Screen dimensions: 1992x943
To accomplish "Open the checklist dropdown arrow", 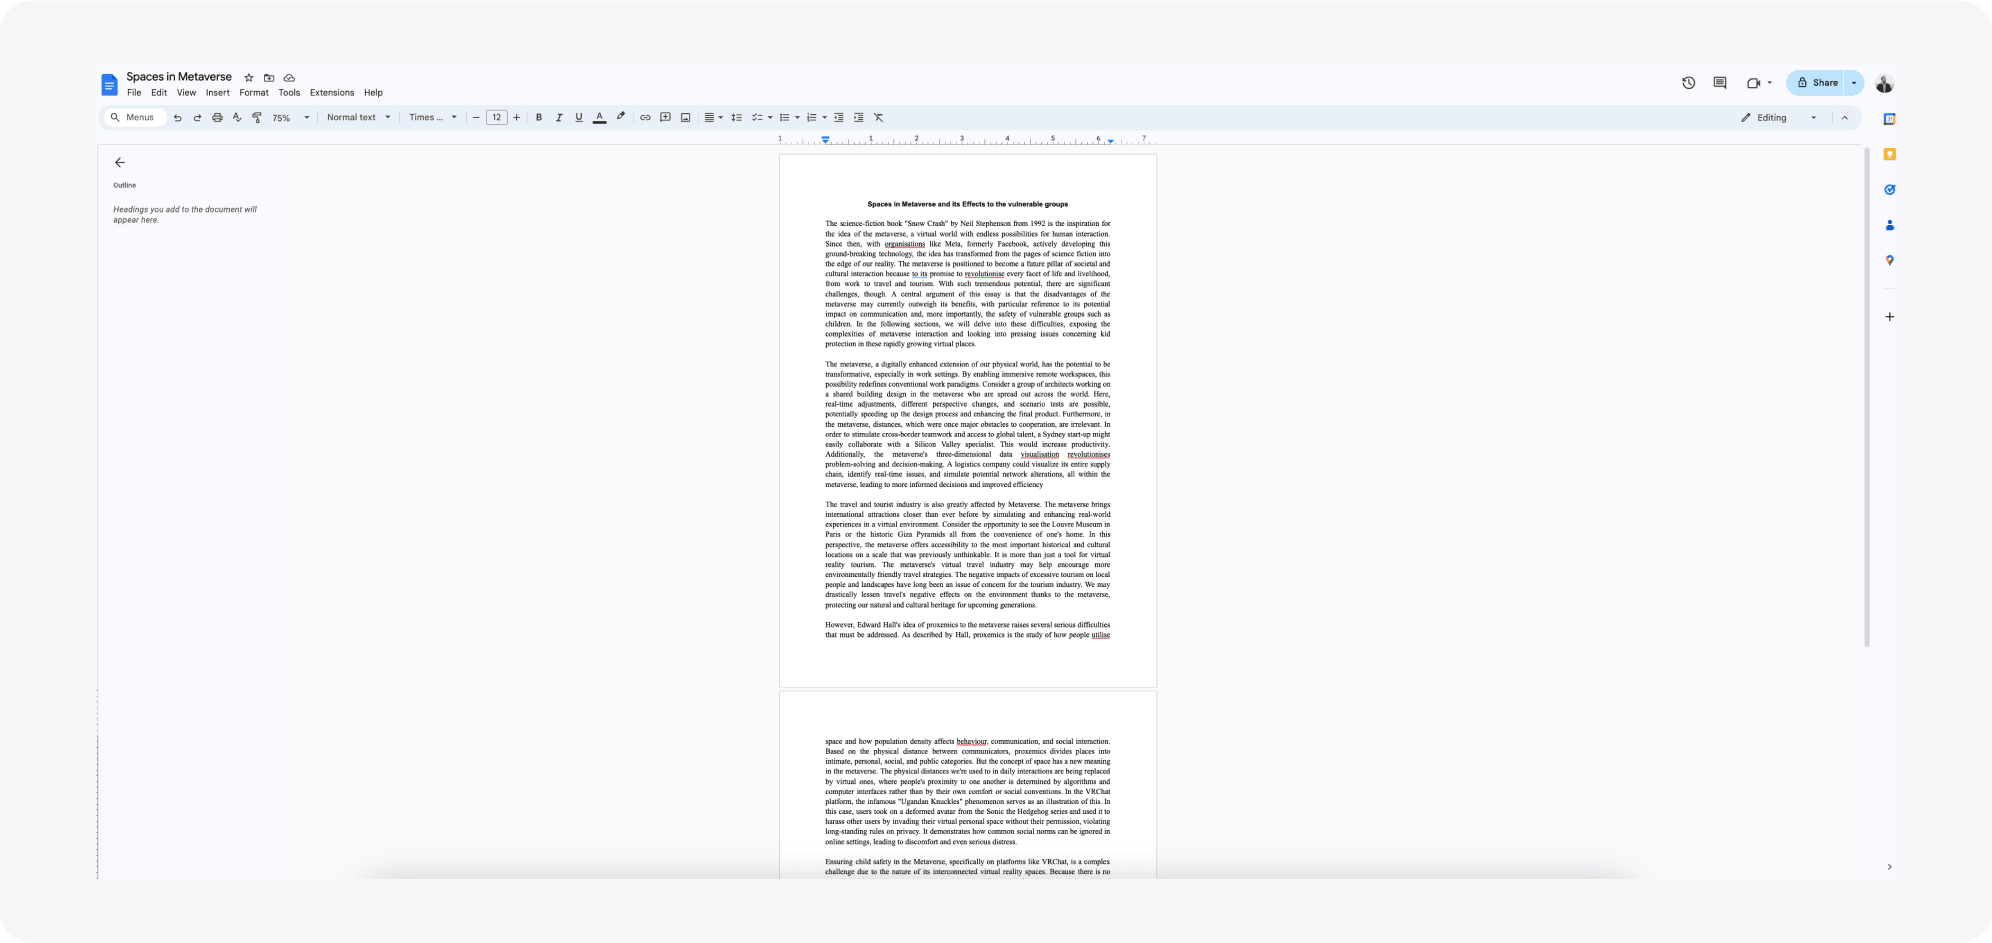I will (x=770, y=118).
